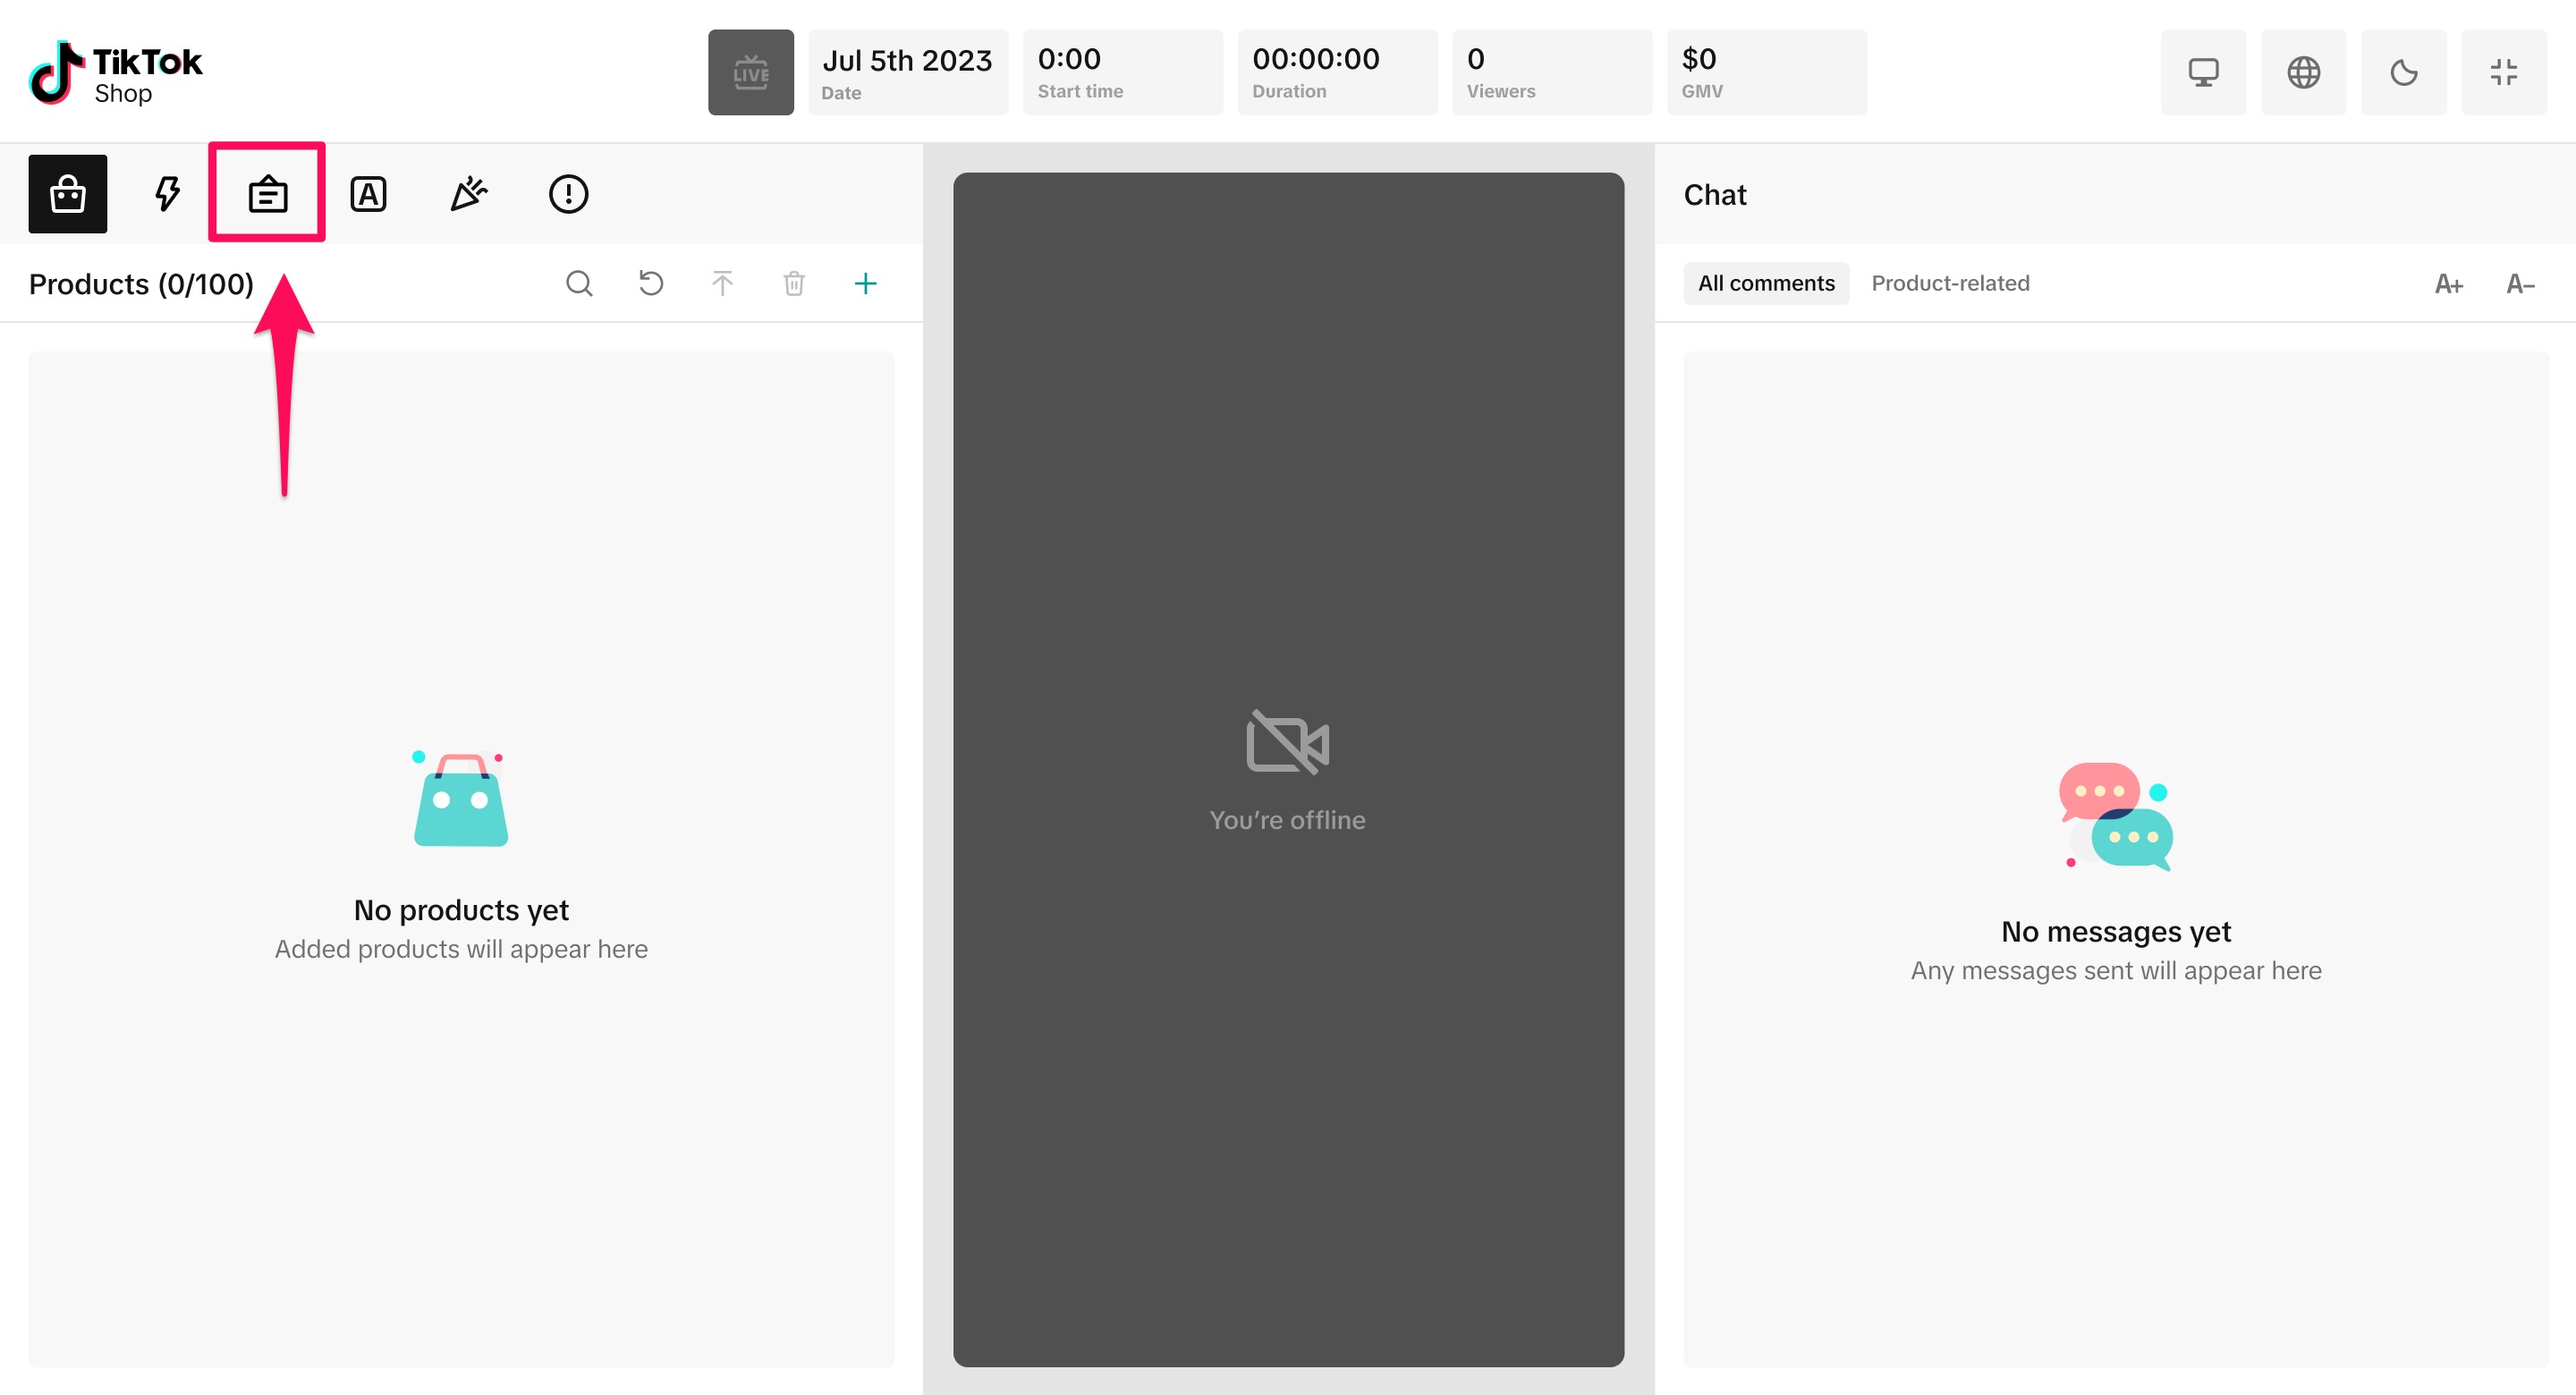Delete products with trash icon
This screenshot has height=1395, width=2576.
point(794,284)
